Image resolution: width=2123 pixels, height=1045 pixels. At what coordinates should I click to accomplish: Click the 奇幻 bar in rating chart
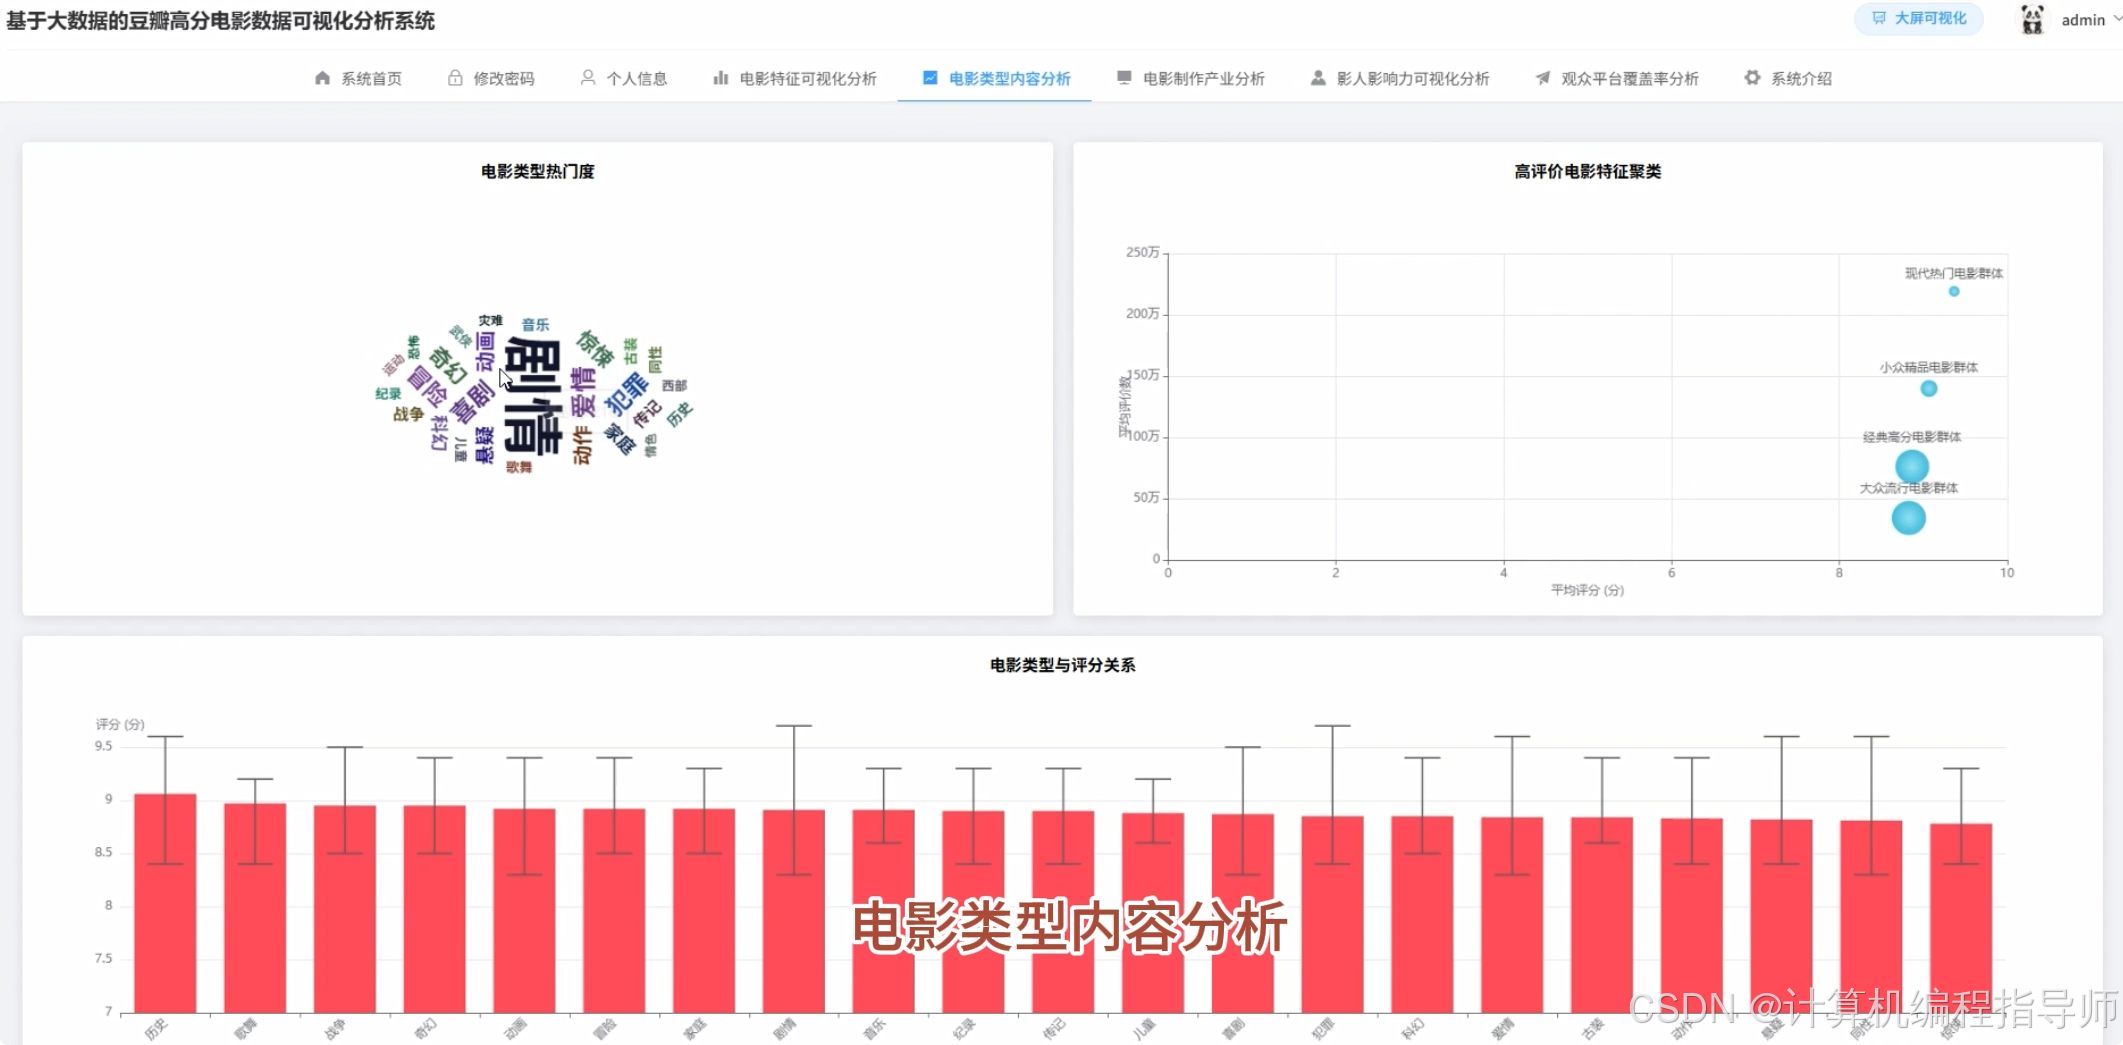click(435, 909)
